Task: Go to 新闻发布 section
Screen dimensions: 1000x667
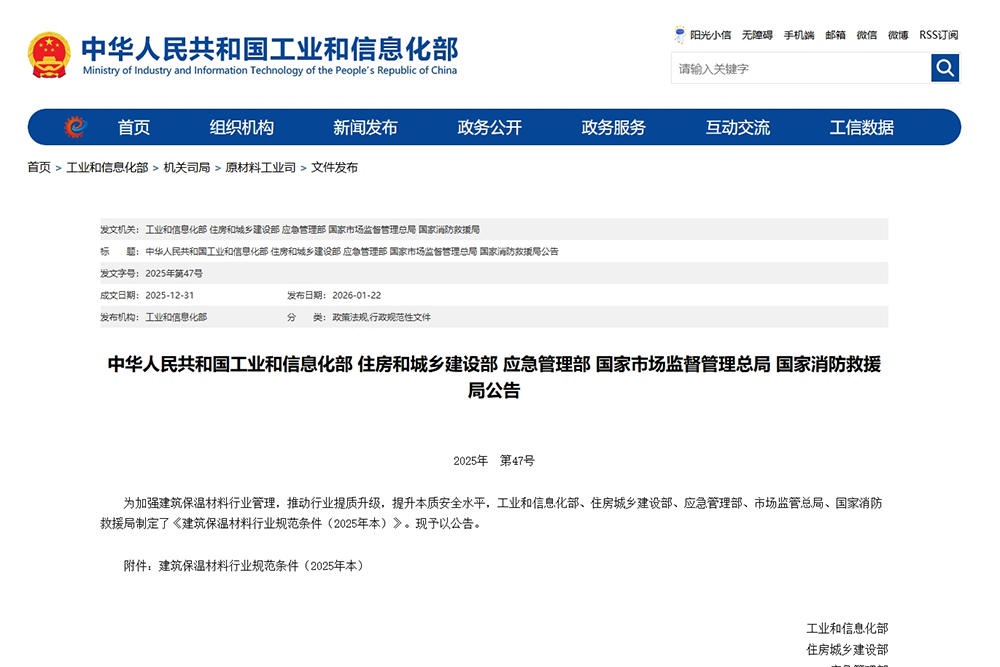Action: tap(365, 128)
